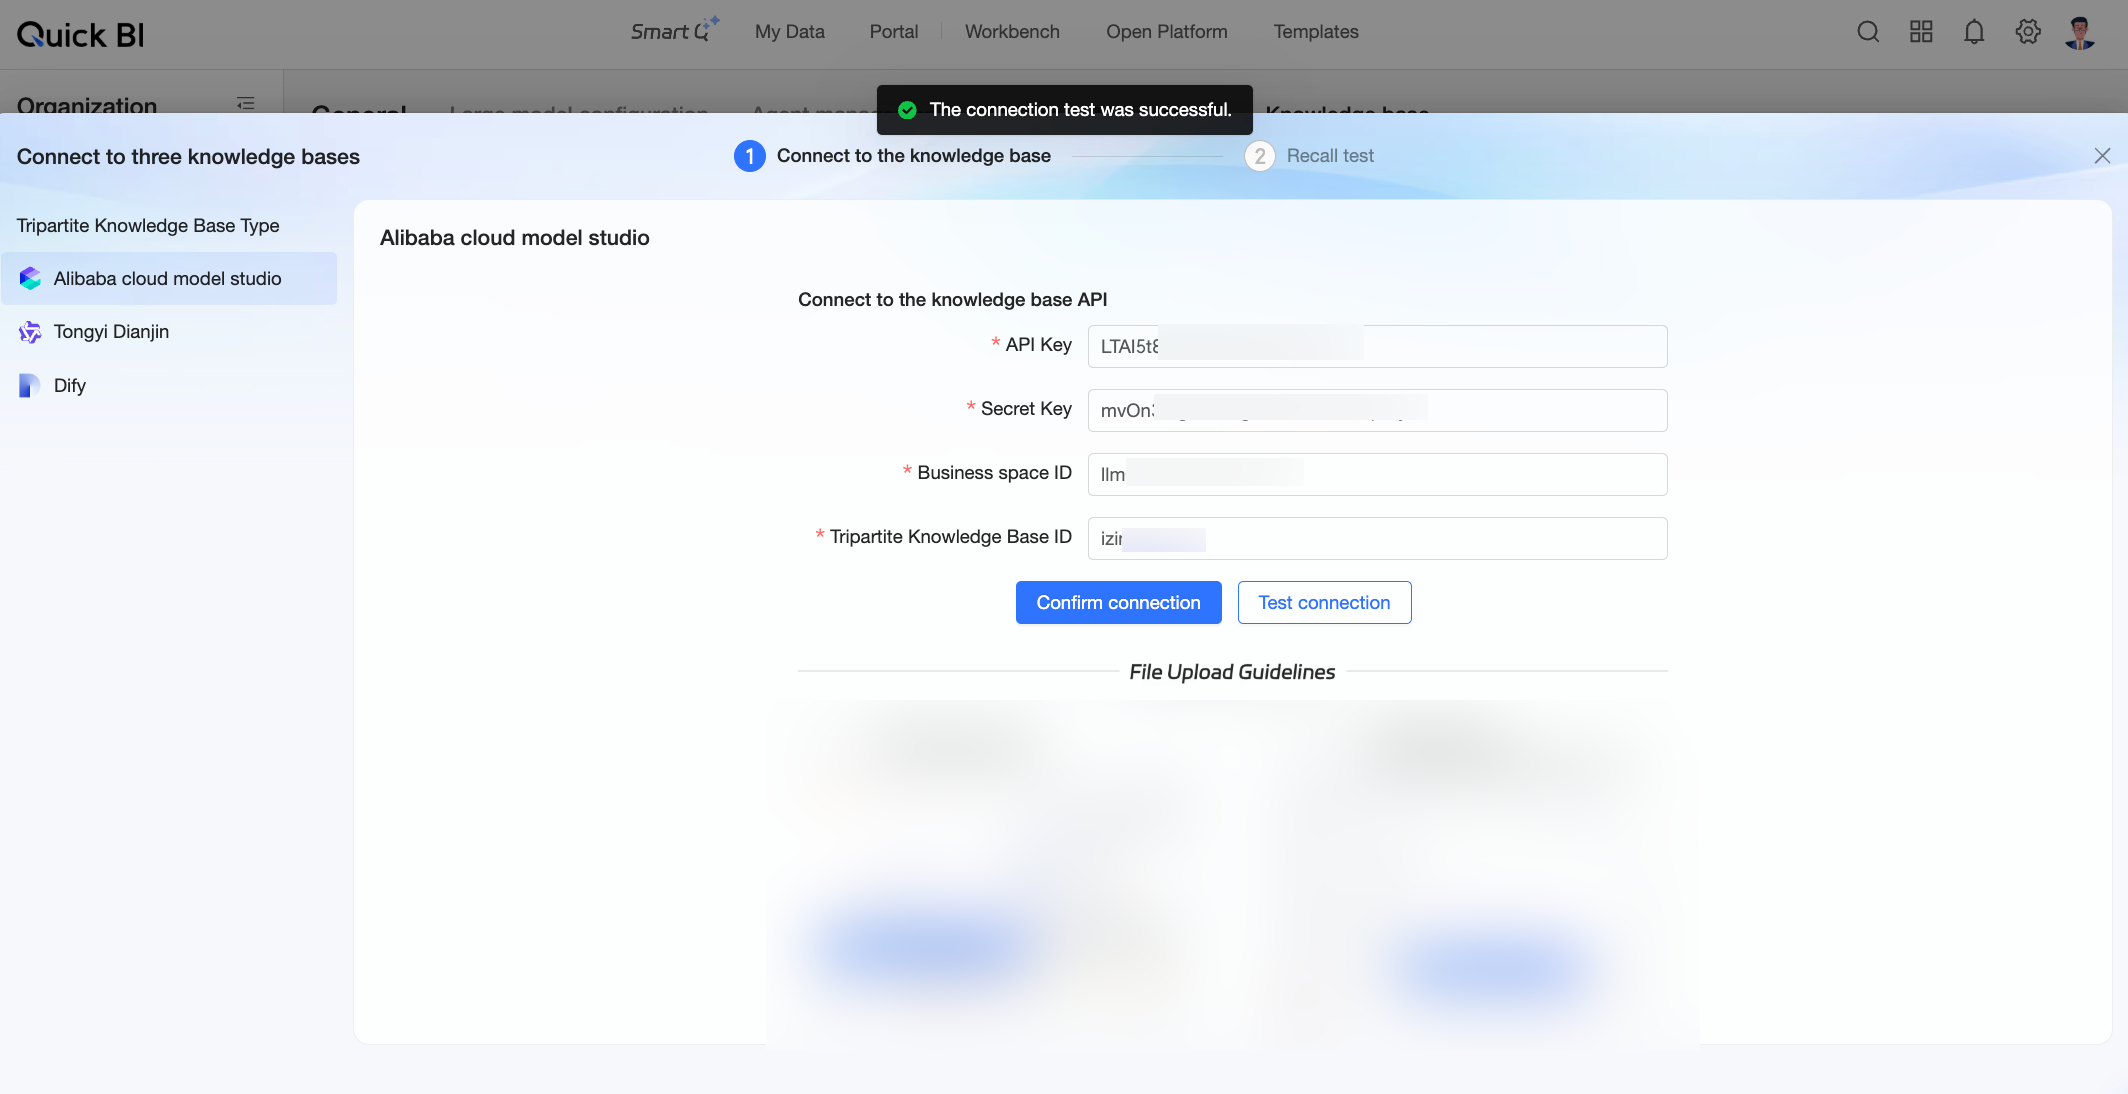Image resolution: width=2128 pixels, height=1094 pixels.
Task: Click the connection test success message
Action: (x=1065, y=110)
